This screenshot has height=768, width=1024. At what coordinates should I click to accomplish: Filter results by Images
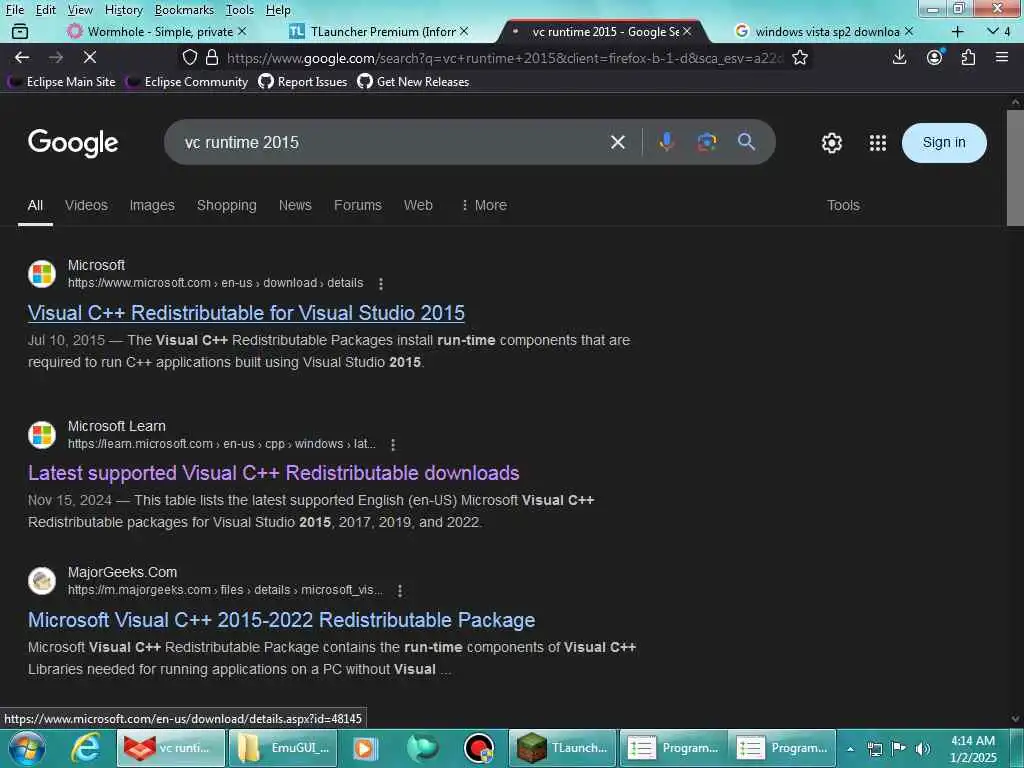coord(152,205)
